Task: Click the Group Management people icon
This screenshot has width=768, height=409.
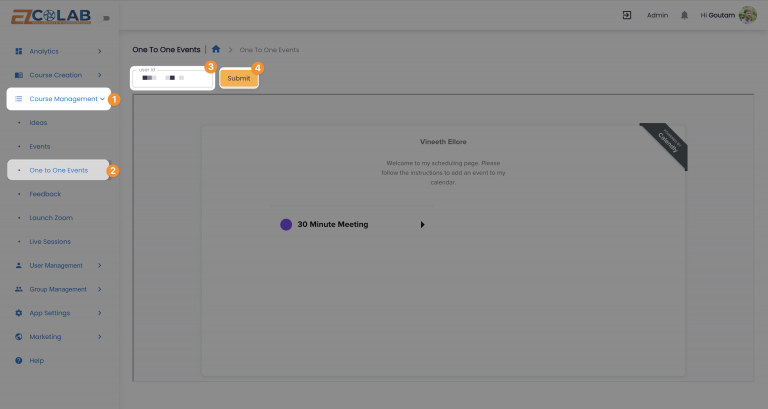Action: click(19, 289)
